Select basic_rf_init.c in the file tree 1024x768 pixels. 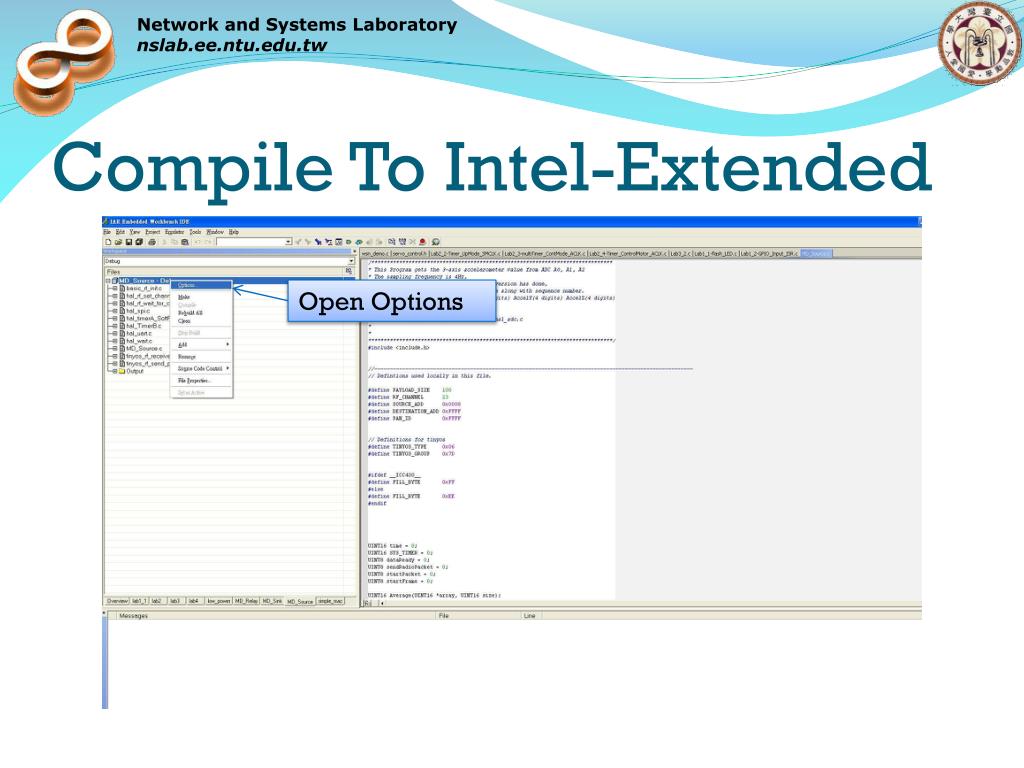click(x=143, y=288)
